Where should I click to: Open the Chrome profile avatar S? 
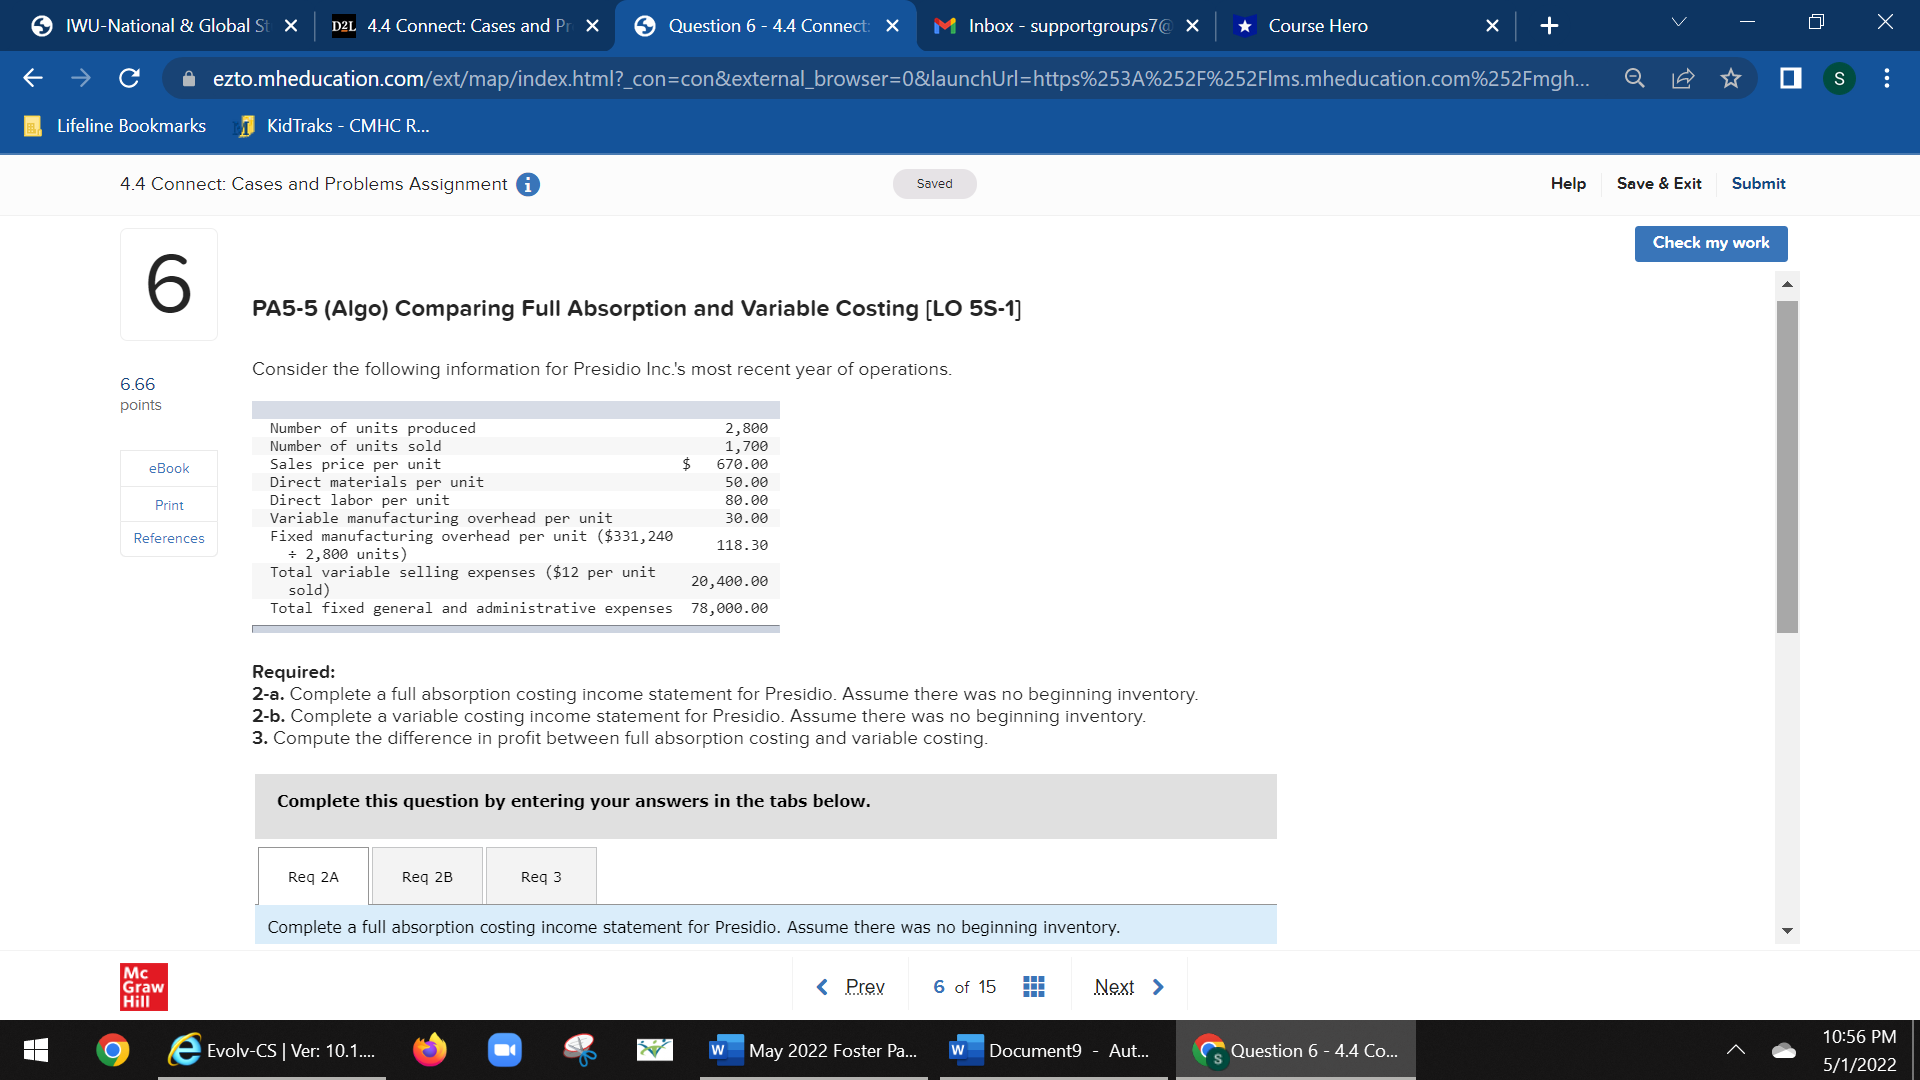pos(1841,78)
